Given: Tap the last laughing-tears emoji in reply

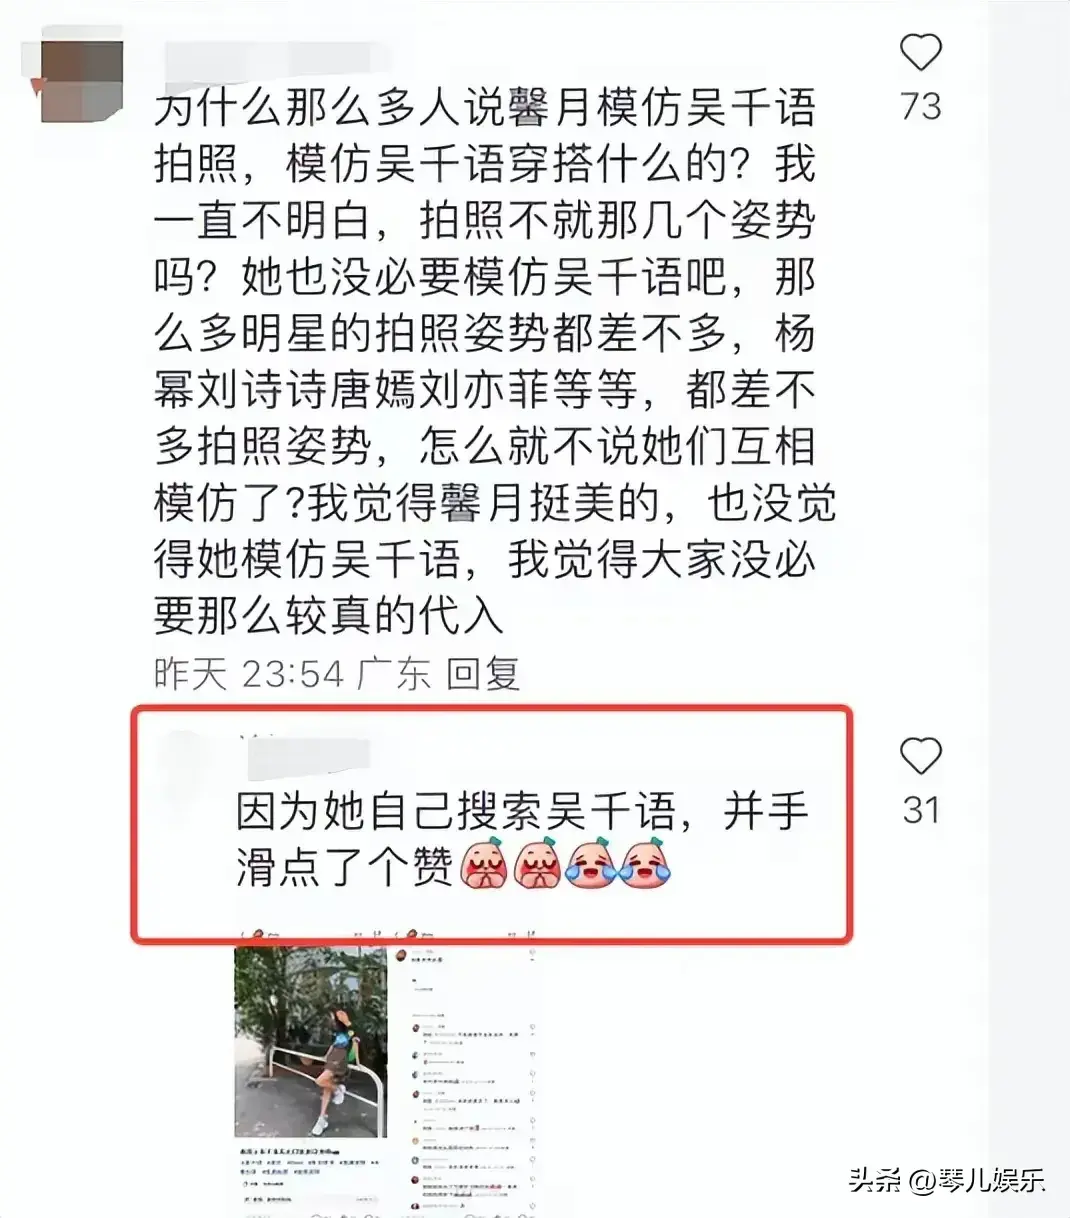Looking at the screenshot, I should coord(645,865).
